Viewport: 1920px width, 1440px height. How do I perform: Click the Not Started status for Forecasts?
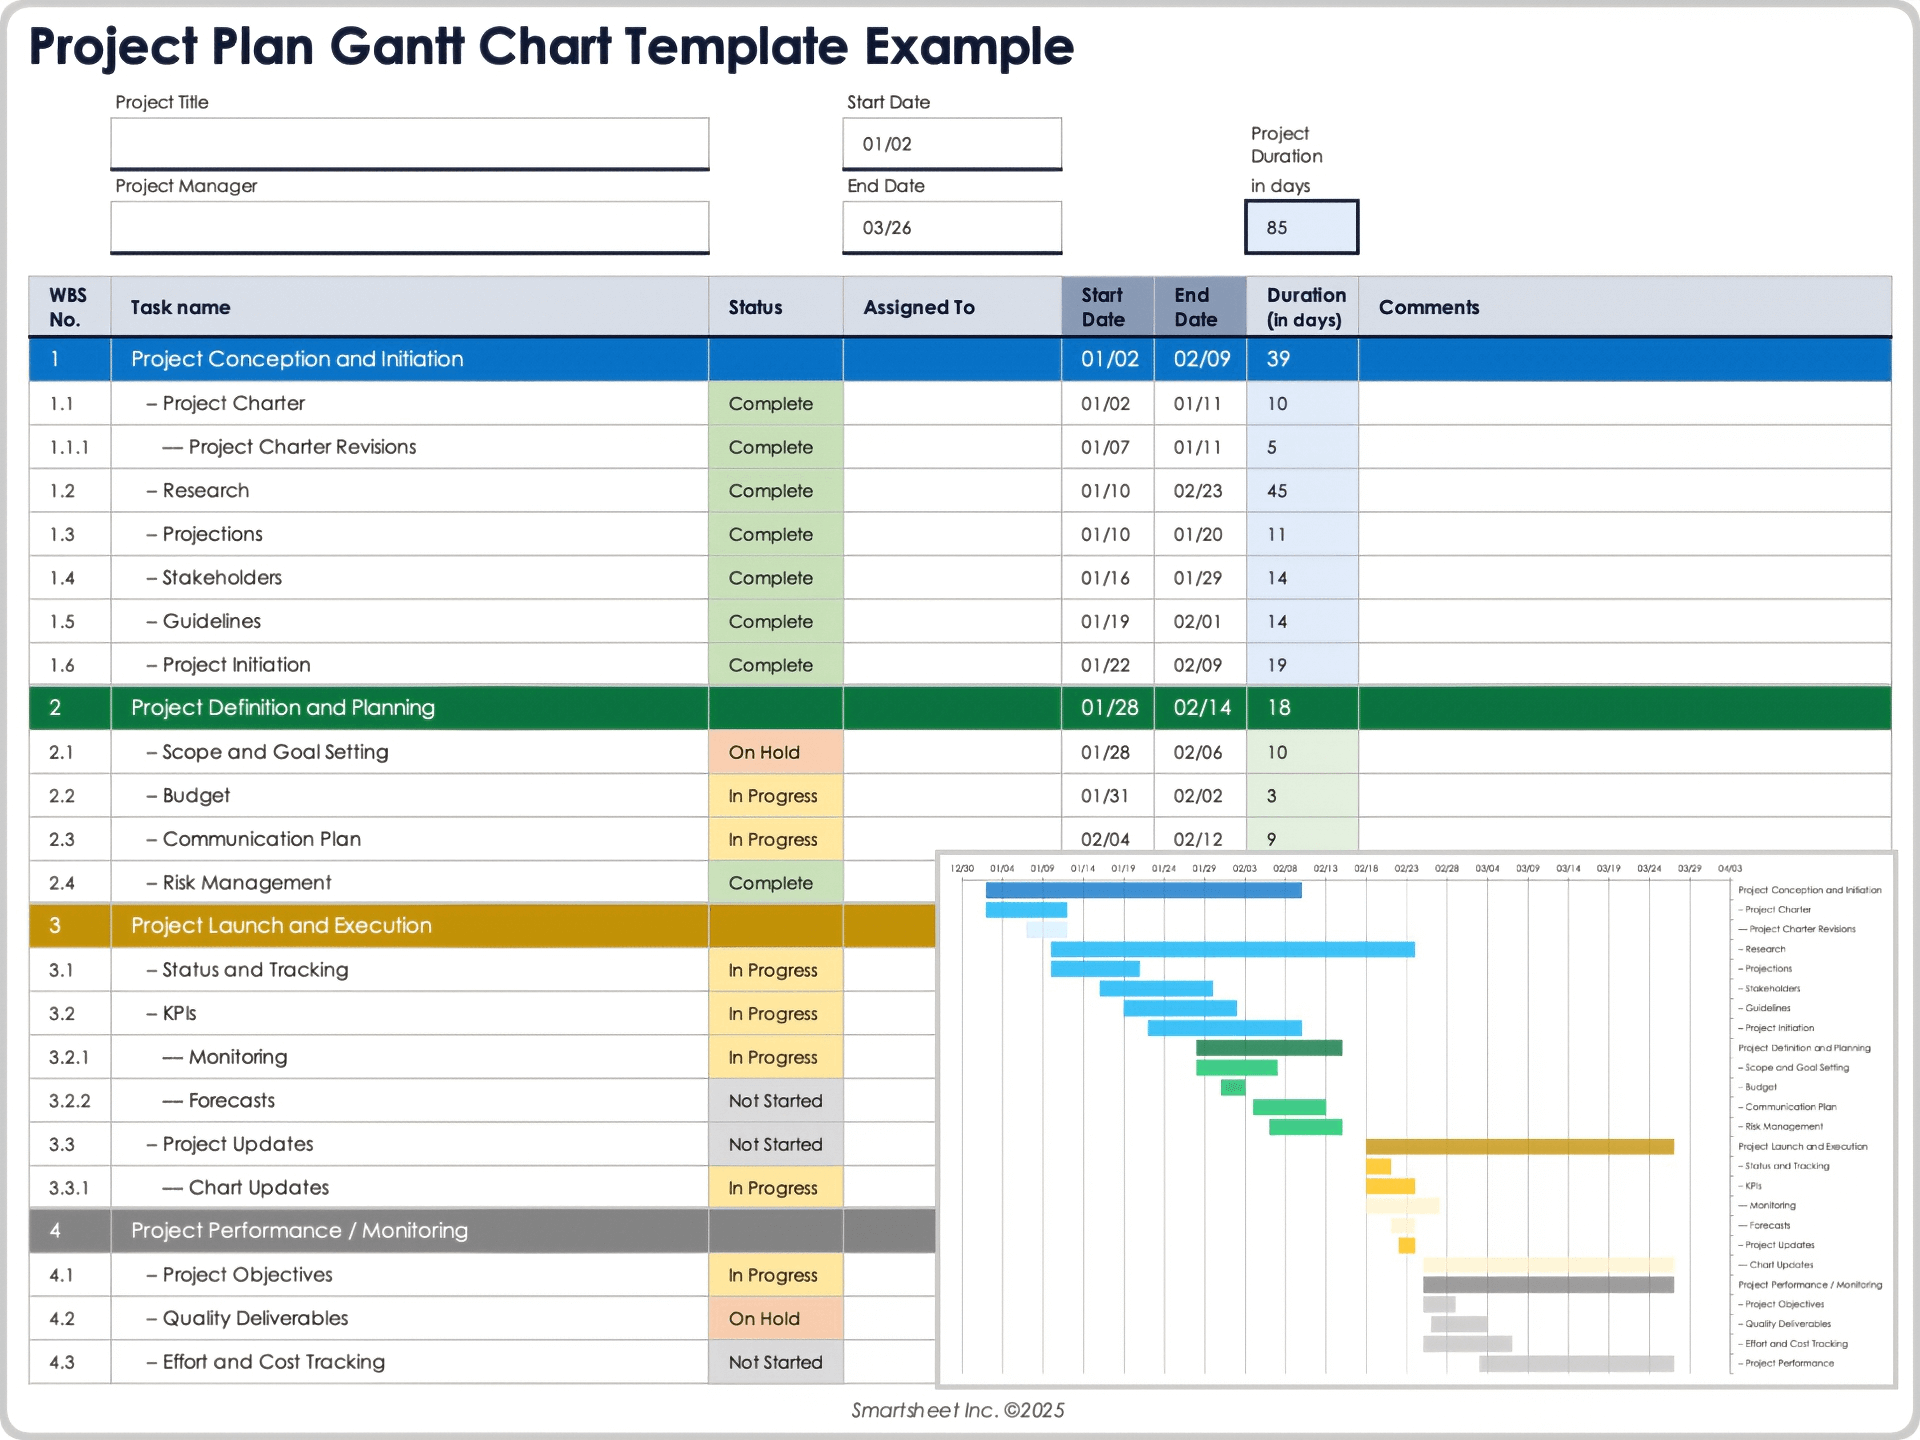(x=775, y=1100)
